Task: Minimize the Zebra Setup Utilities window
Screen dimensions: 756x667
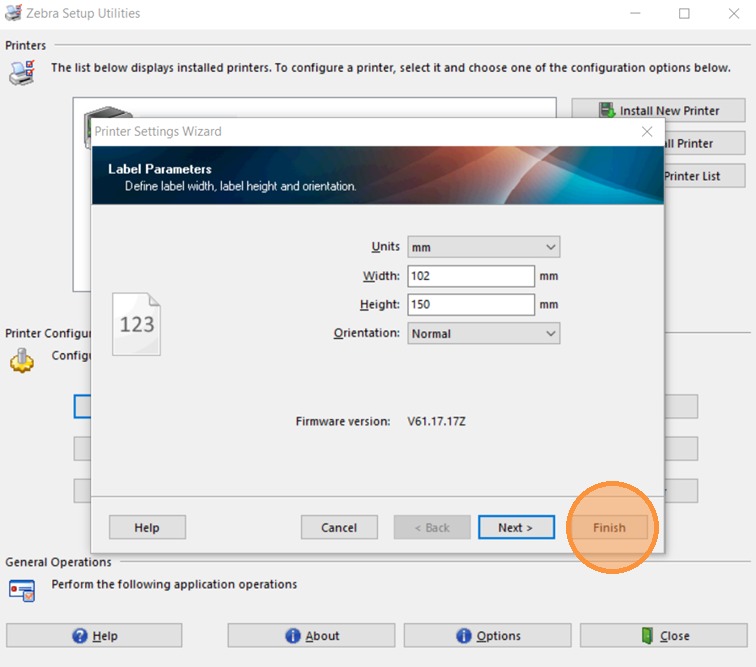Action: [635, 14]
